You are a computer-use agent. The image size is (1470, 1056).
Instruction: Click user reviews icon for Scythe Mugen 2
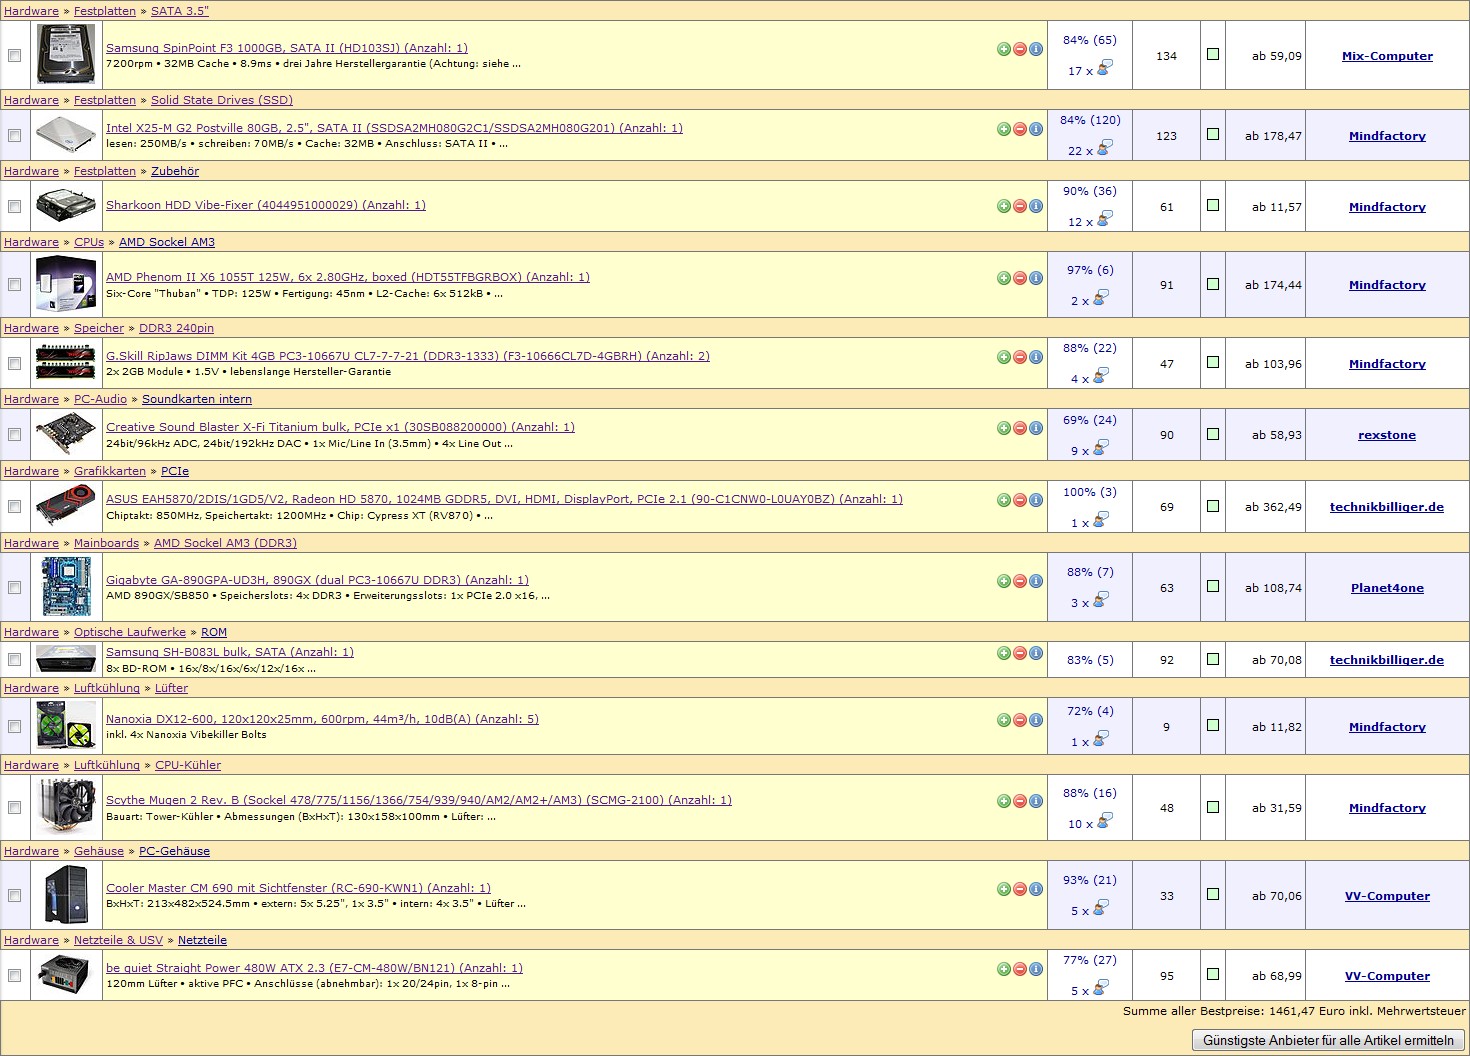pos(1104,822)
